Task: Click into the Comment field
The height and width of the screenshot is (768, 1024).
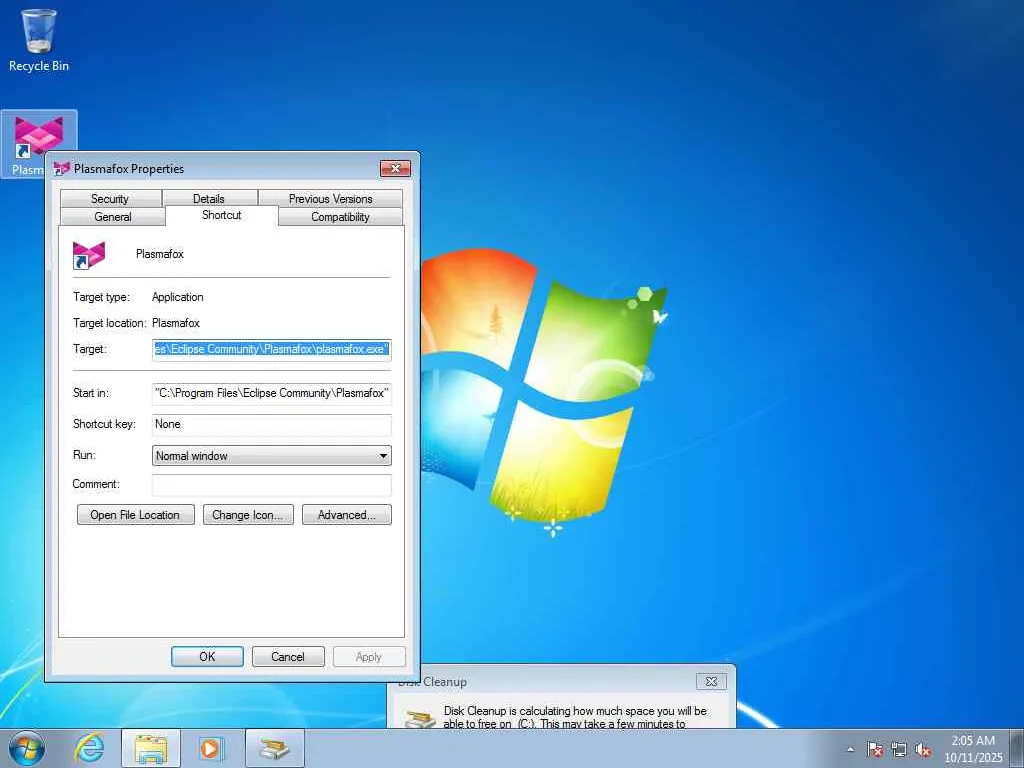Action: coord(272,485)
